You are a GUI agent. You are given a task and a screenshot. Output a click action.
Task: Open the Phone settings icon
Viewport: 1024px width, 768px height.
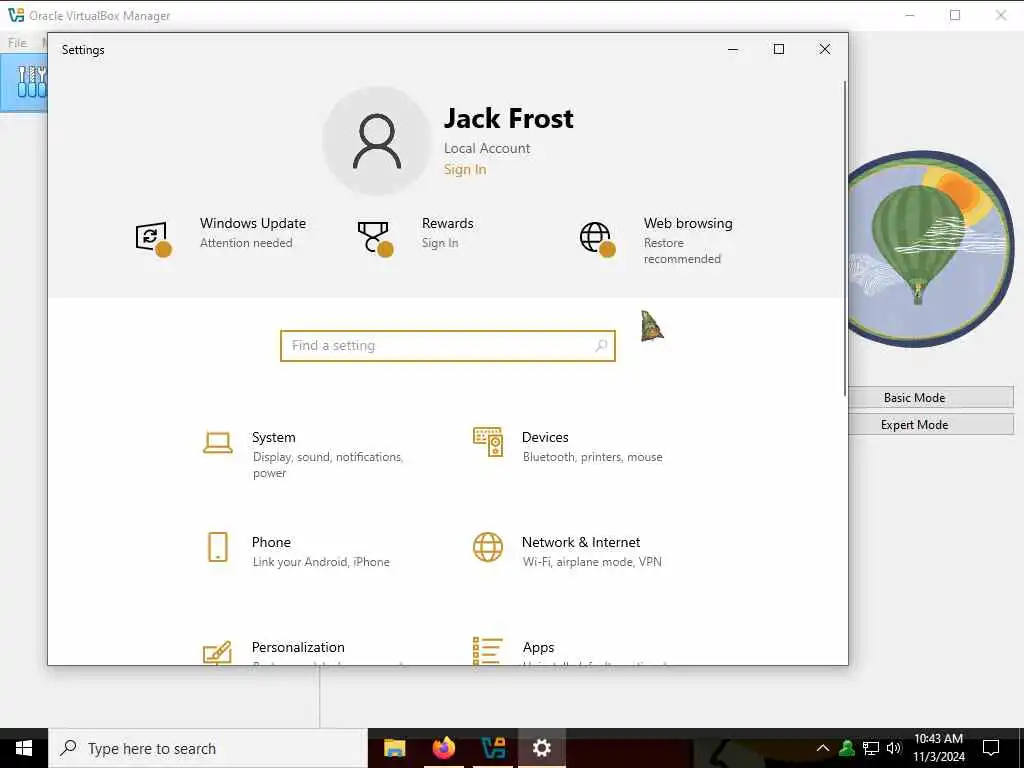point(217,547)
